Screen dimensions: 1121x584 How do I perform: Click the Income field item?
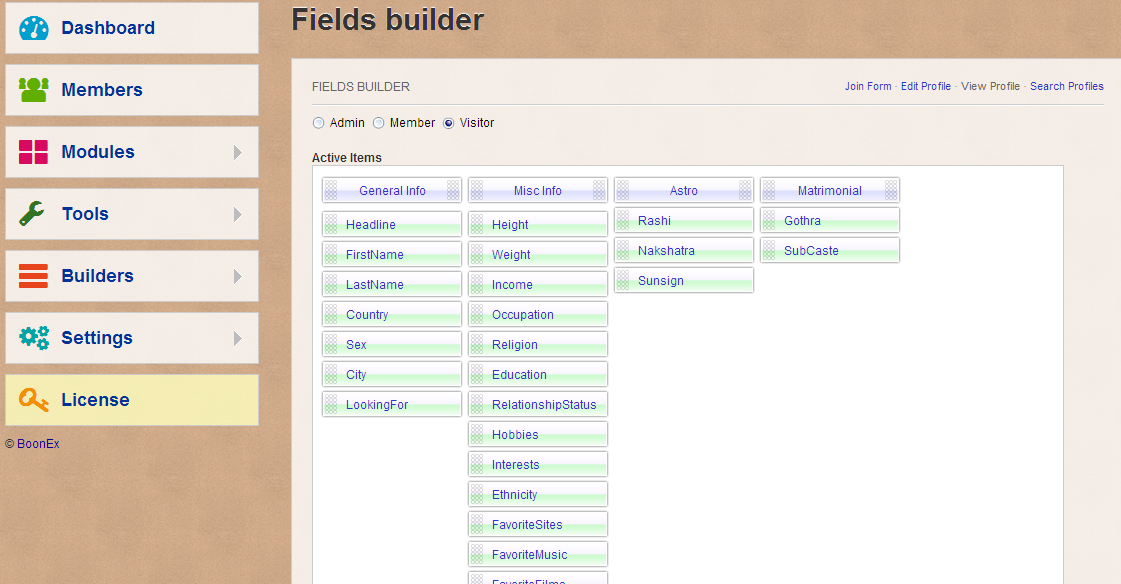click(x=538, y=284)
